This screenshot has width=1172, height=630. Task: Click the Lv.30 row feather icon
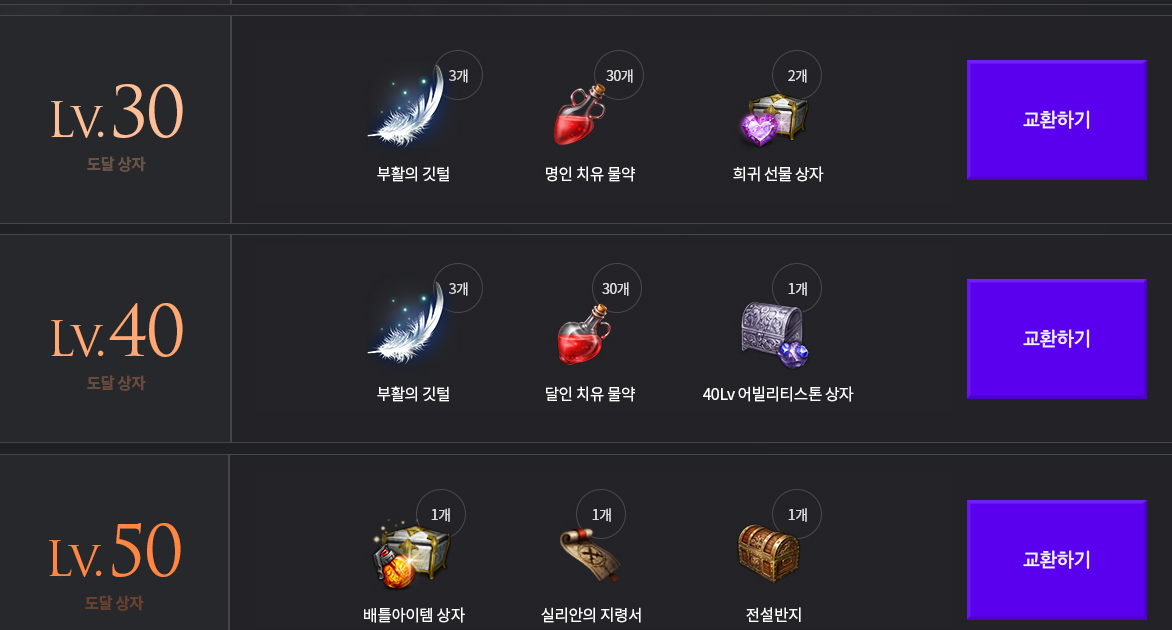tap(407, 106)
